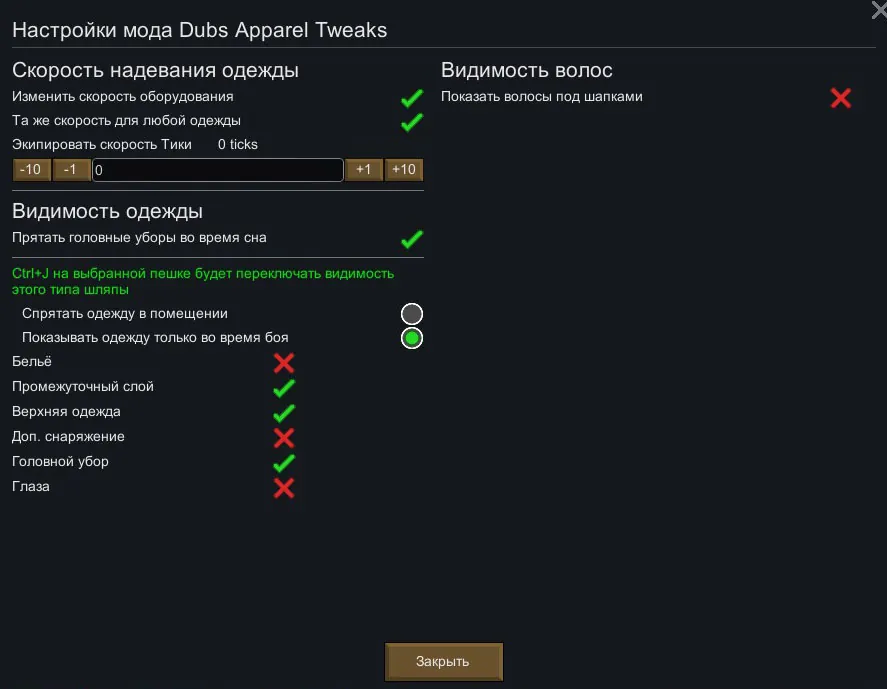The width and height of the screenshot is (887, 689).
Task: Select "Показывать одежду только во время боя" radio
Action: tap(412, 338)
